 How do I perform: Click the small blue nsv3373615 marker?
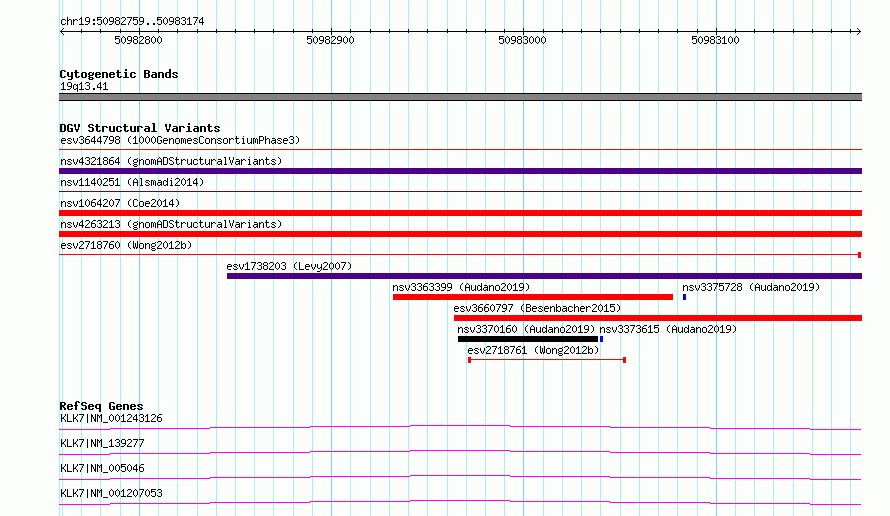(602, 339)
